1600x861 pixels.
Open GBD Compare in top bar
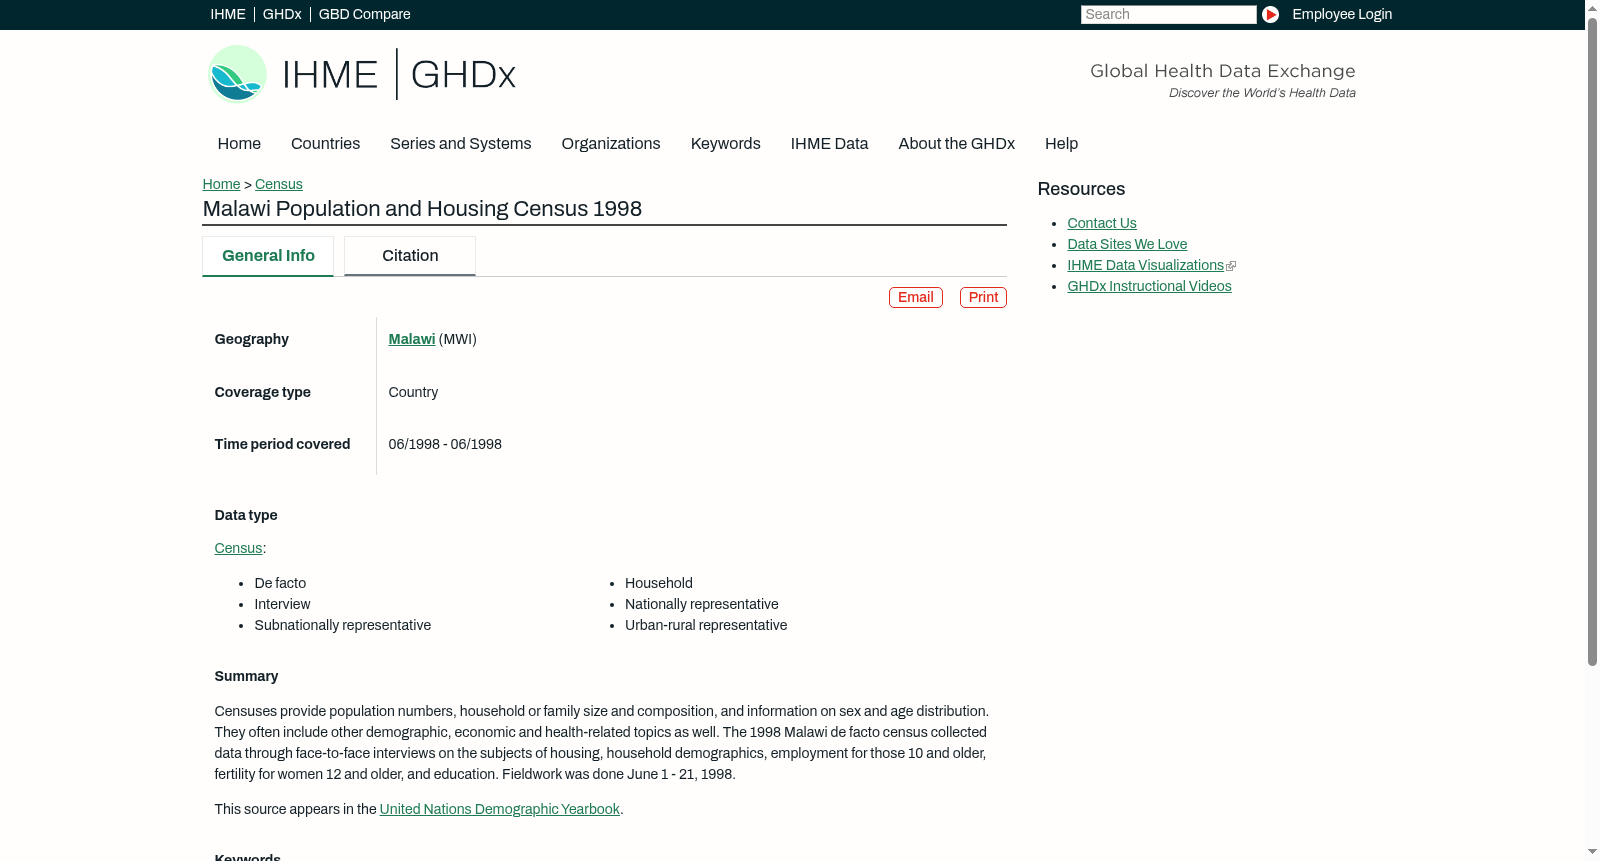click(x=364, y=14)
